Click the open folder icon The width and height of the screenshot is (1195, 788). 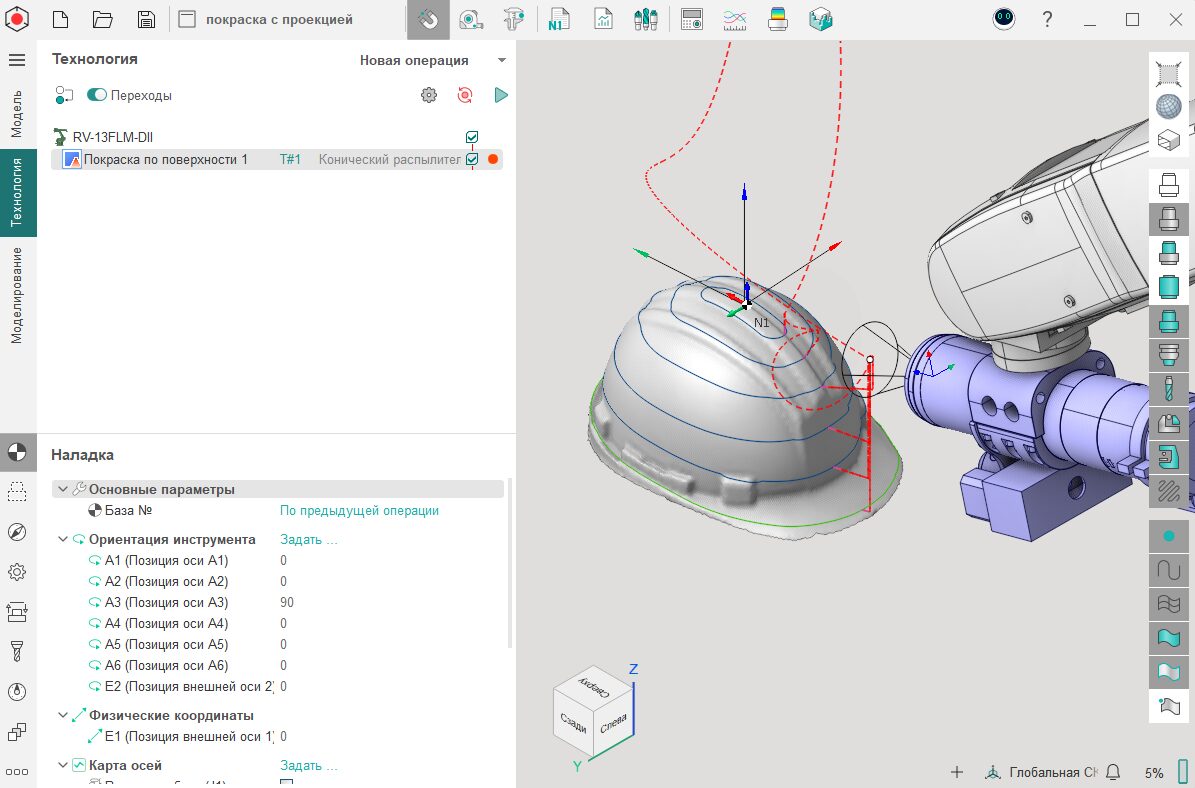point(102,19)
